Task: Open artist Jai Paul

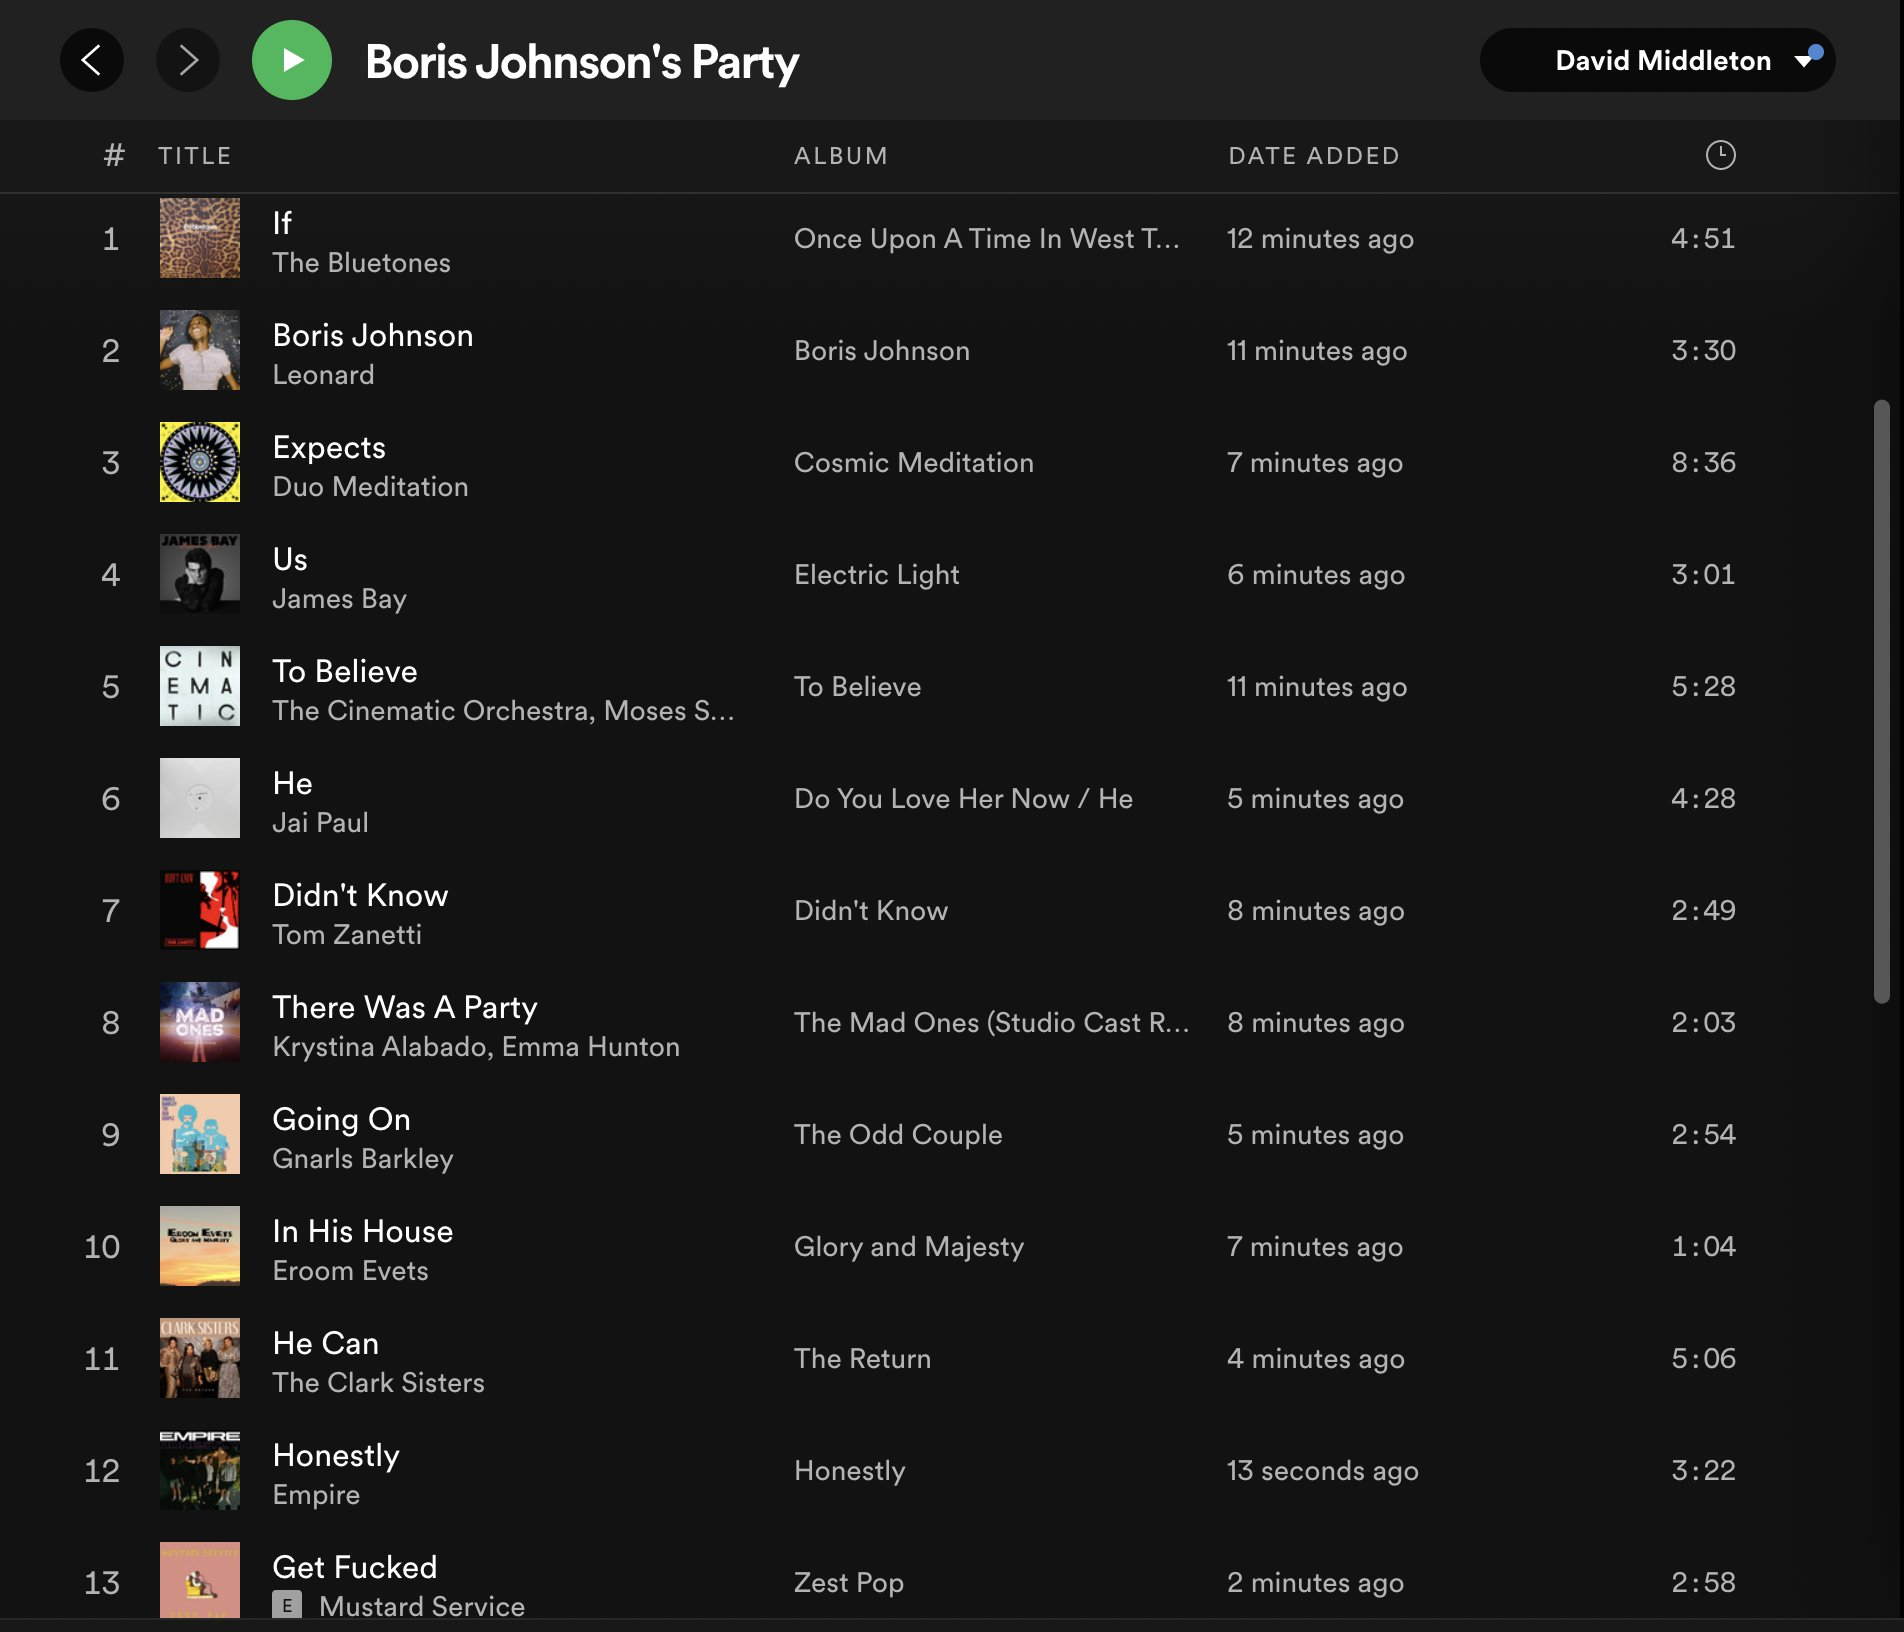Action: [x=321, y=823]
